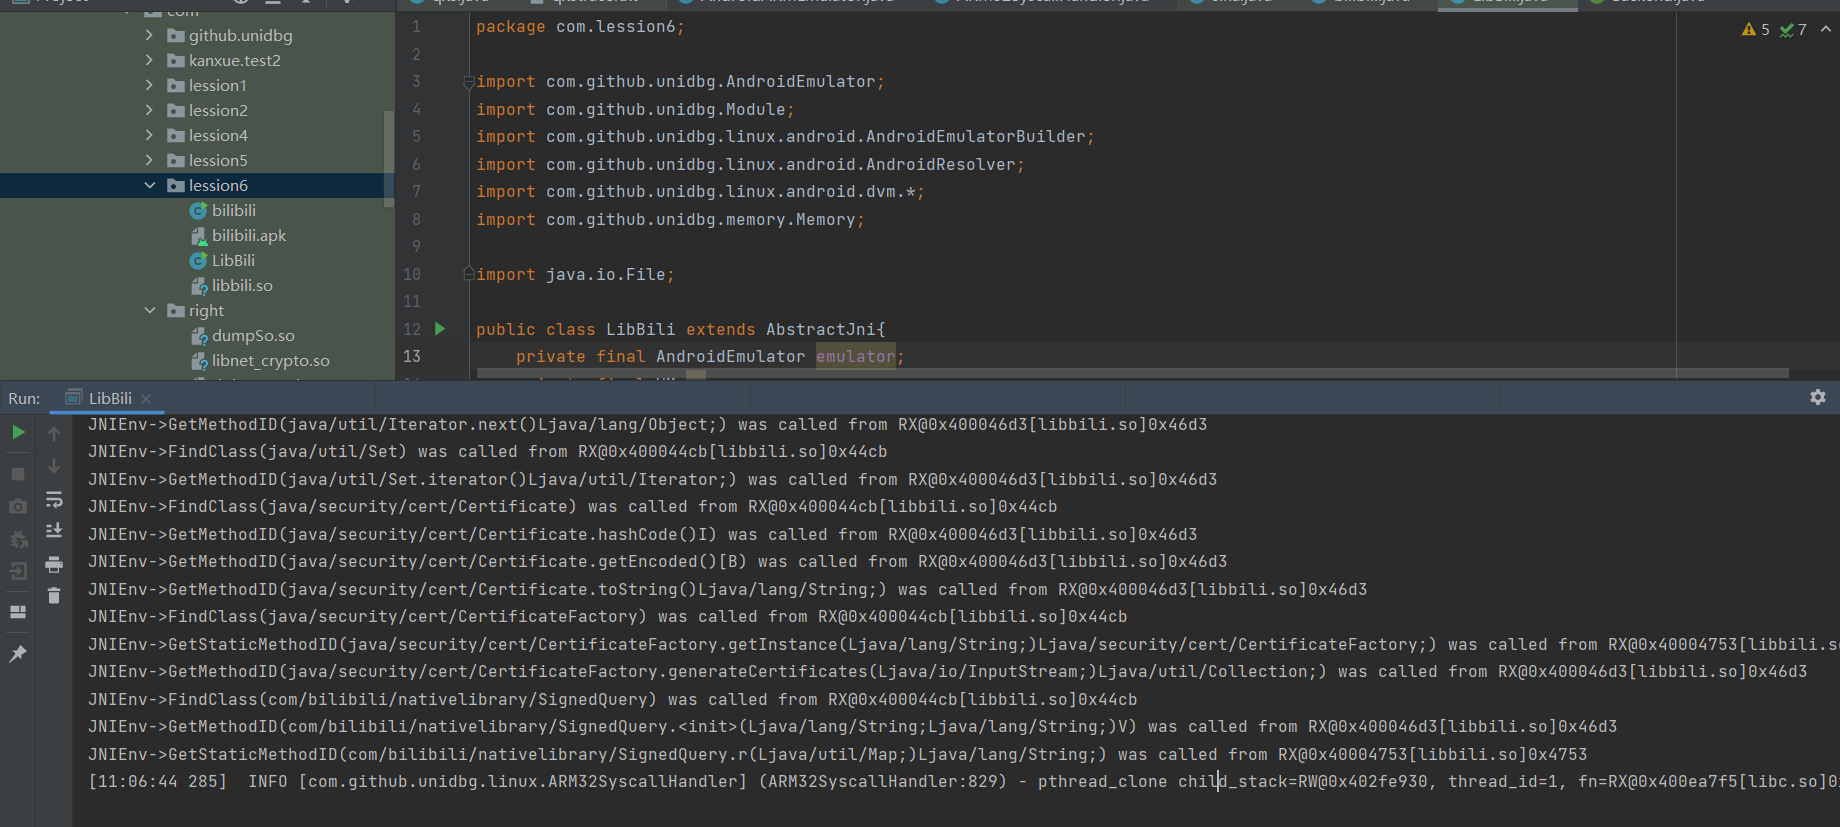Select github.unidbg package label
Viewport: 1840px width, 827px height.
click(241, 35)
